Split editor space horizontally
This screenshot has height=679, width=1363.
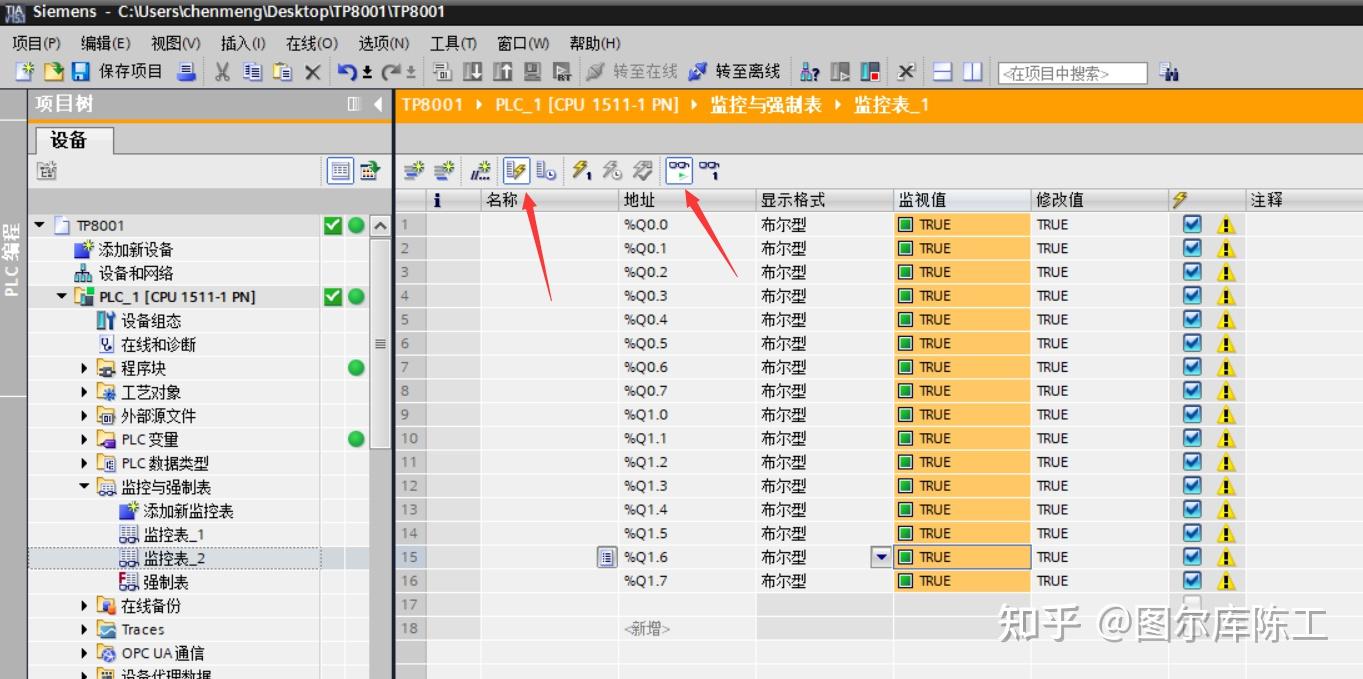click(x=942, y=72)
